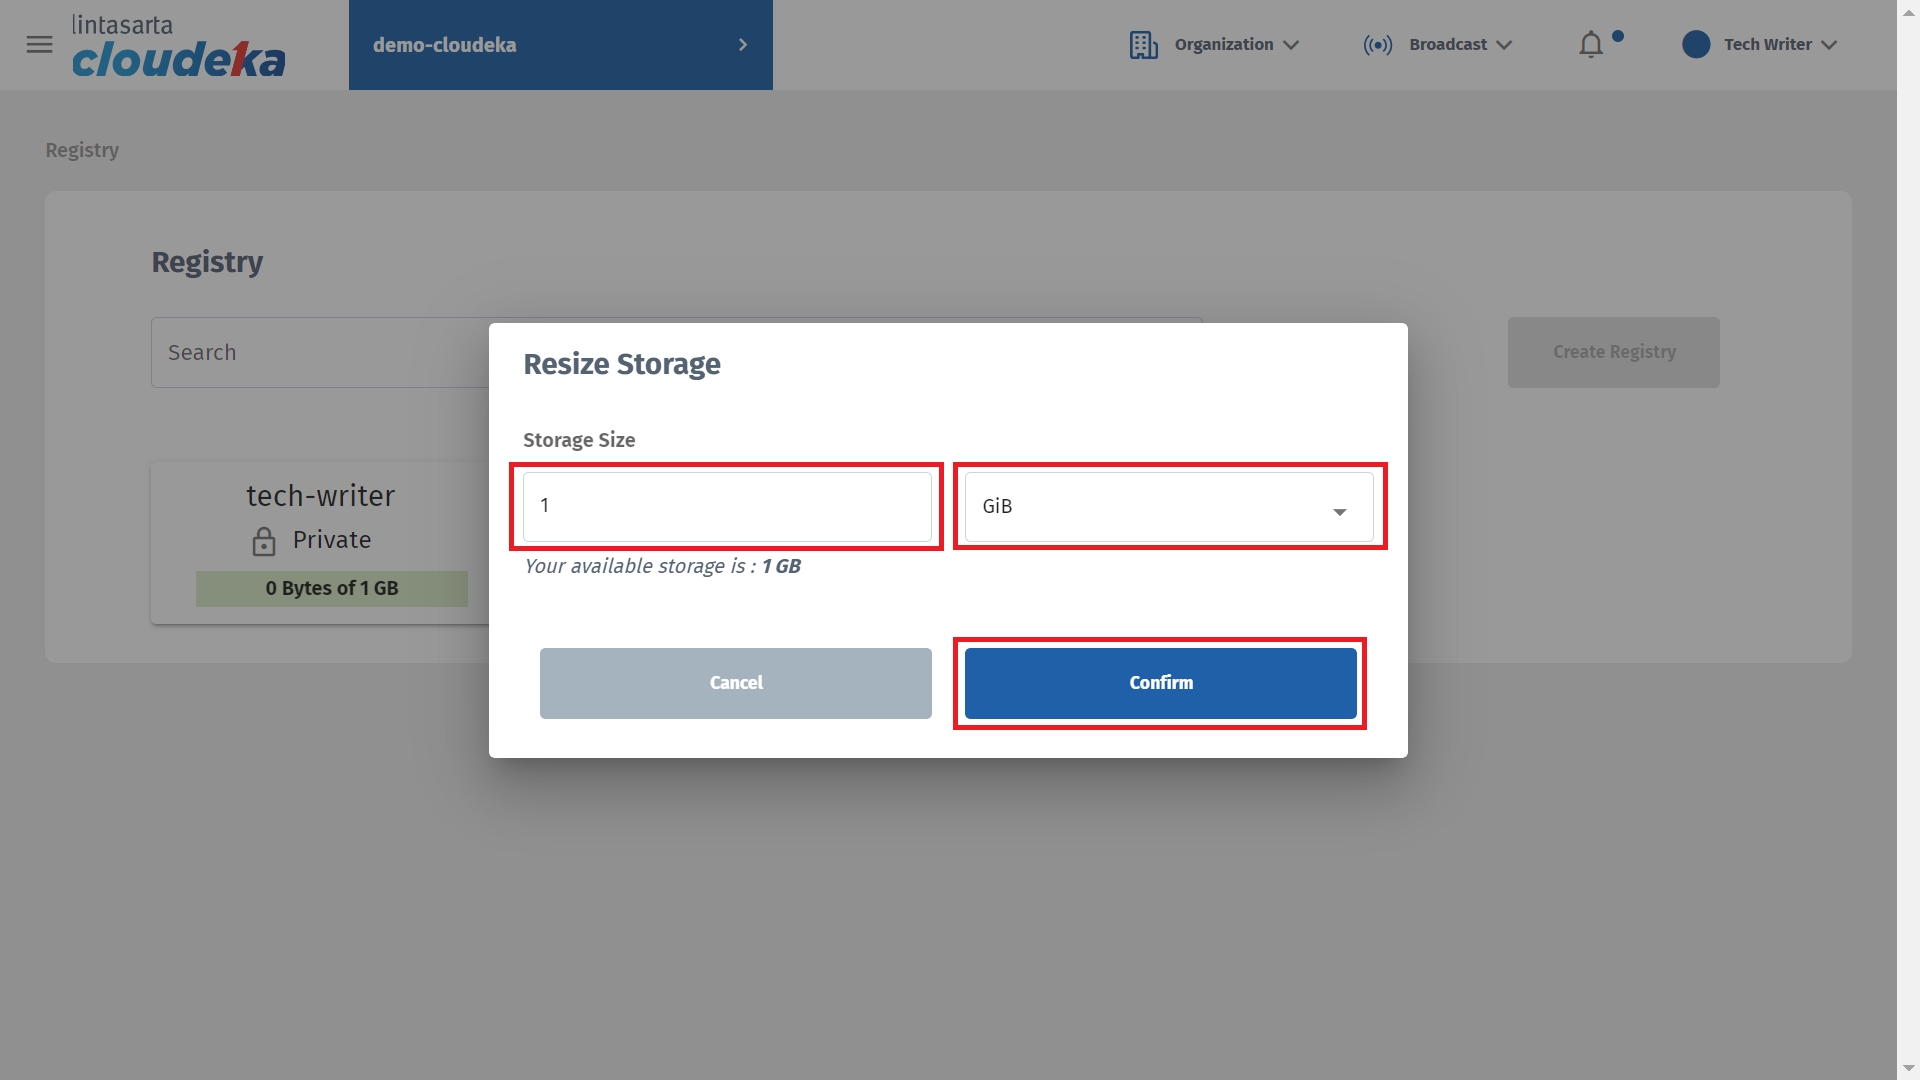The height and width of the screenshot is (1080, 1920).
Task: Click the Registry breadcrumb
Action: point(82,150)
